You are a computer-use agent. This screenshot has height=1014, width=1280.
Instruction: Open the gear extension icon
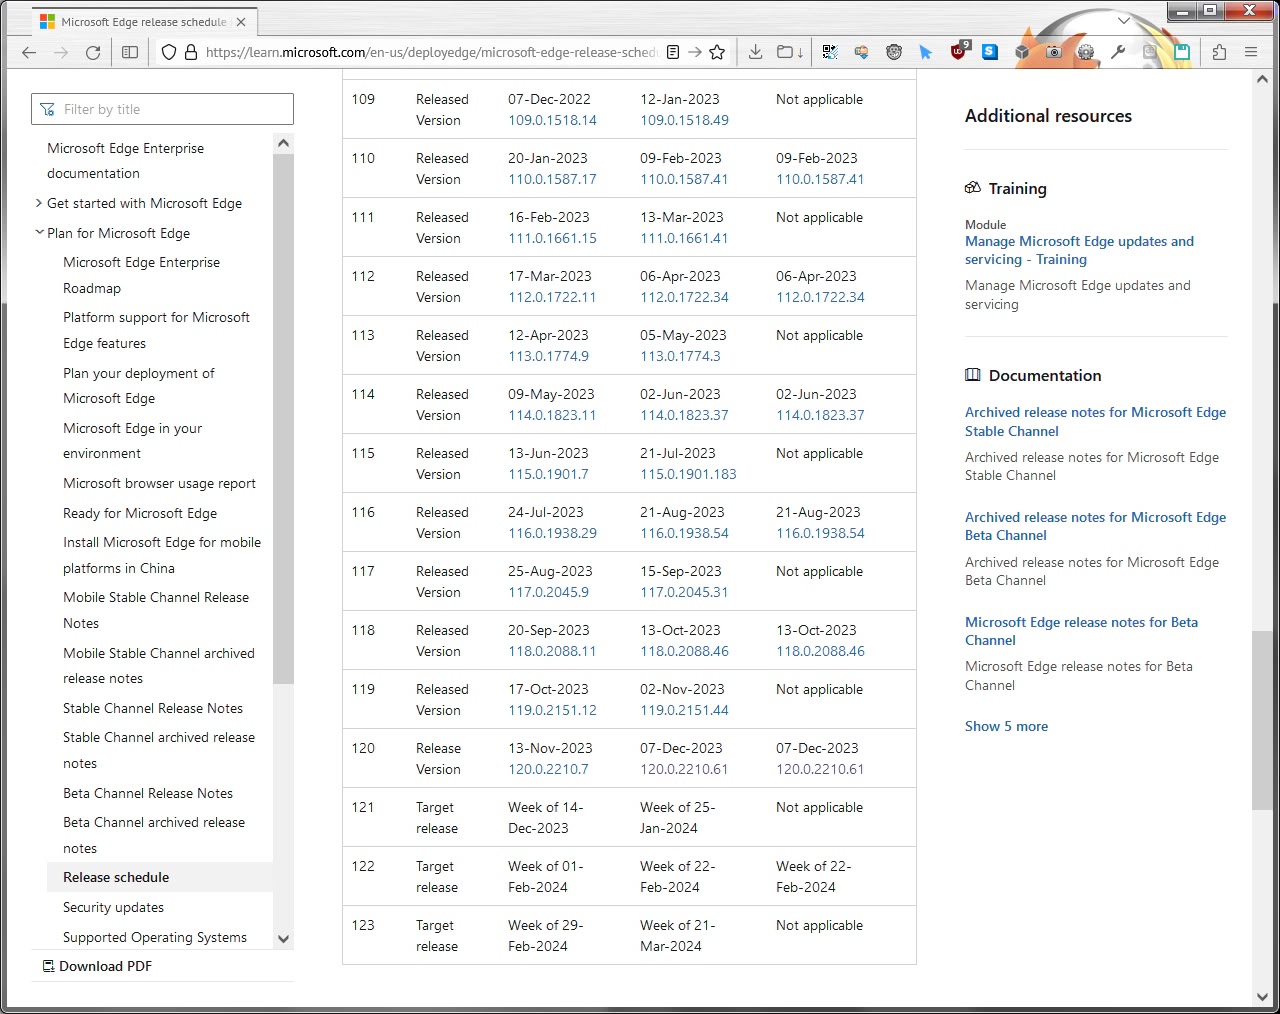click(x=1086, y=52)
